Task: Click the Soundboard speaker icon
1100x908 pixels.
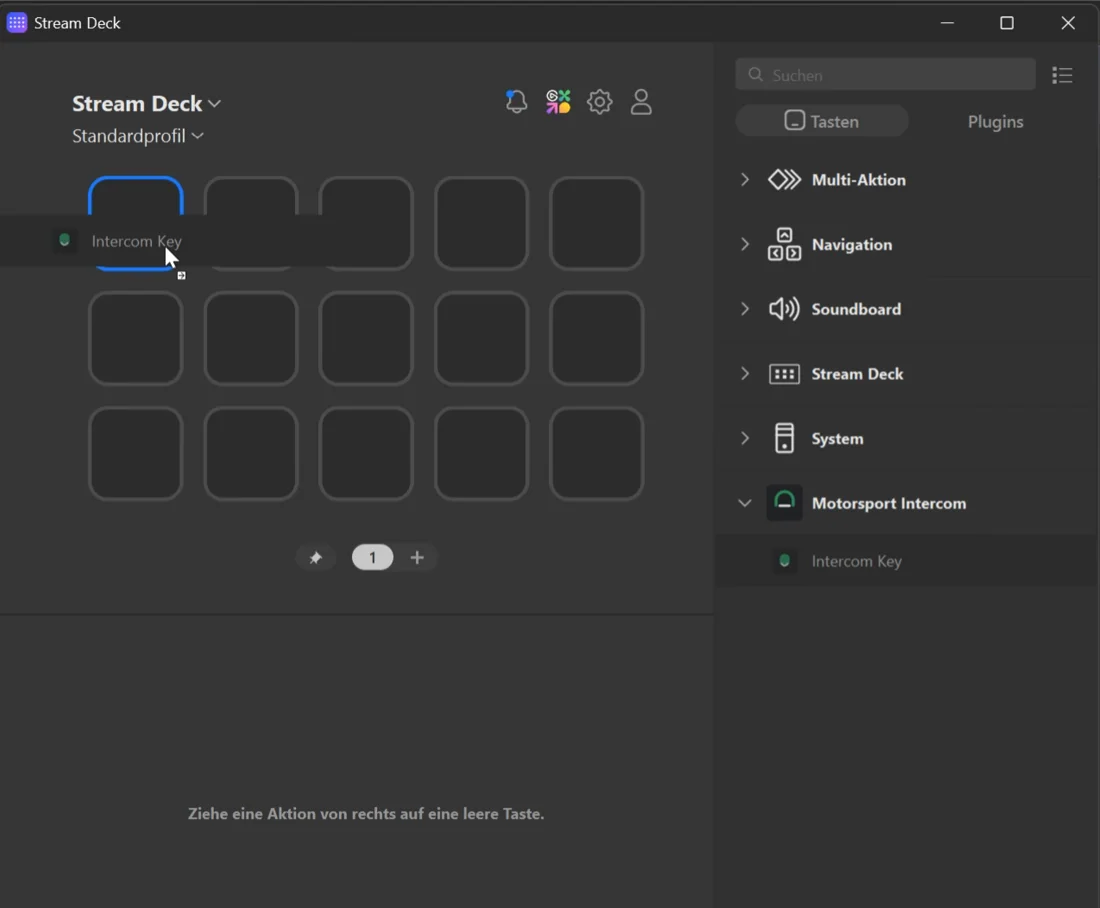Action: coord(784,309)
